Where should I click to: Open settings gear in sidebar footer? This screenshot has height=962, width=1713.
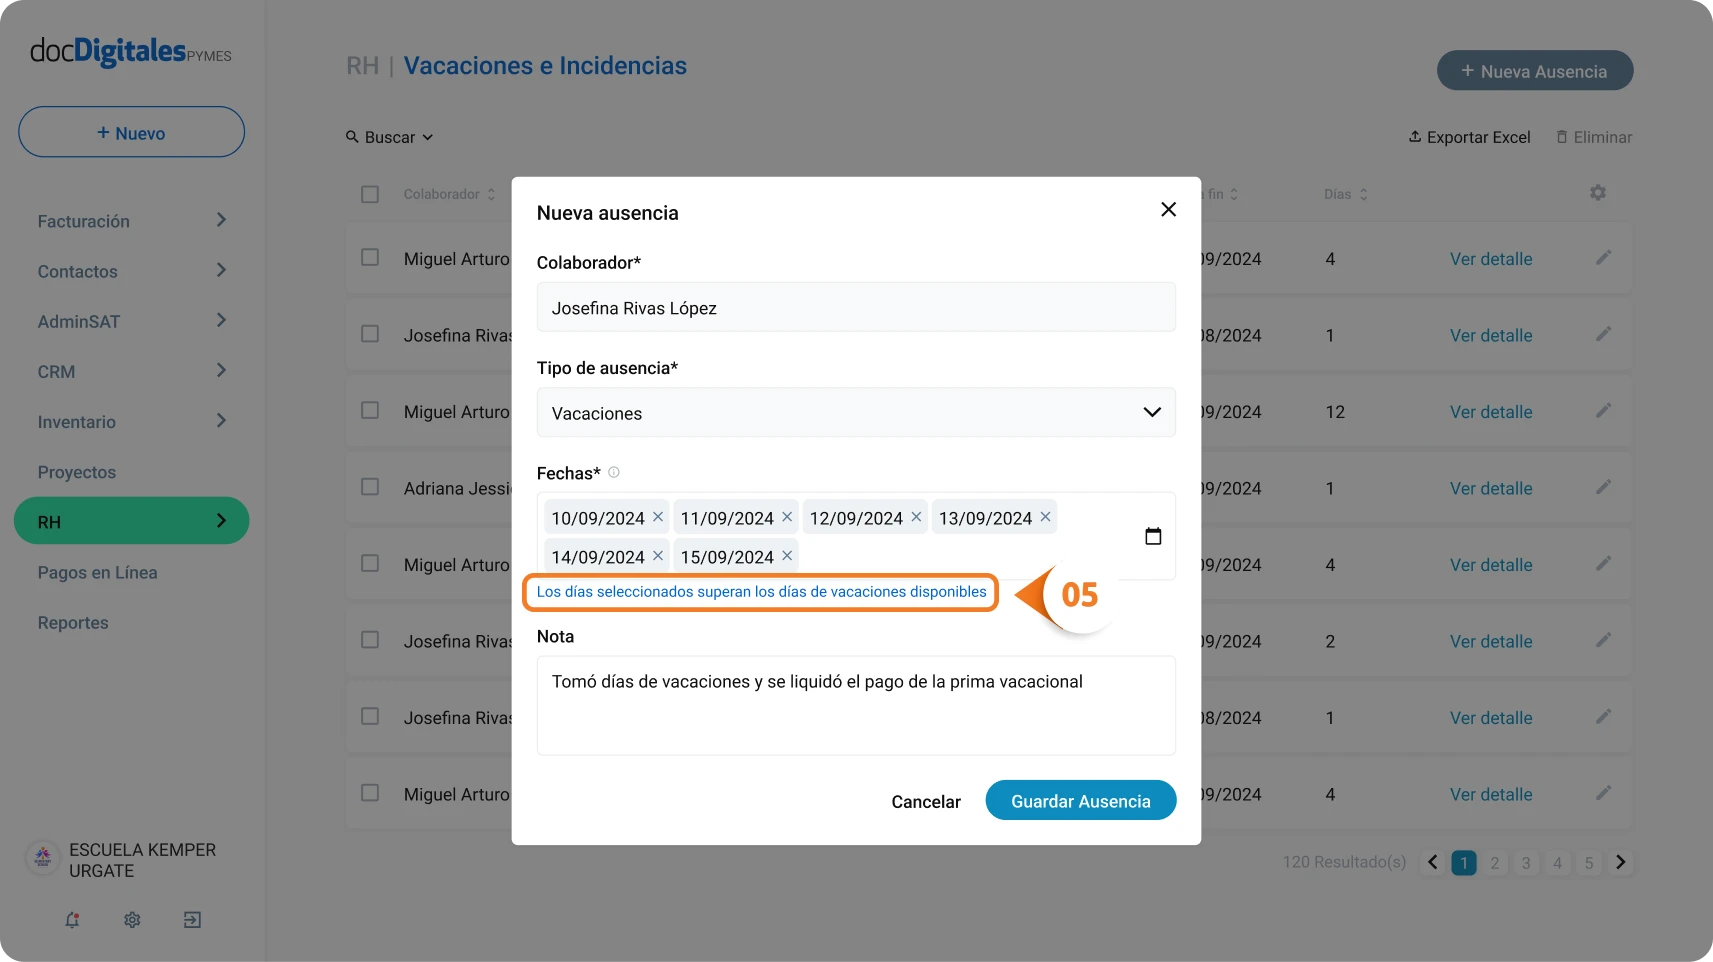[x=132, y=920]
